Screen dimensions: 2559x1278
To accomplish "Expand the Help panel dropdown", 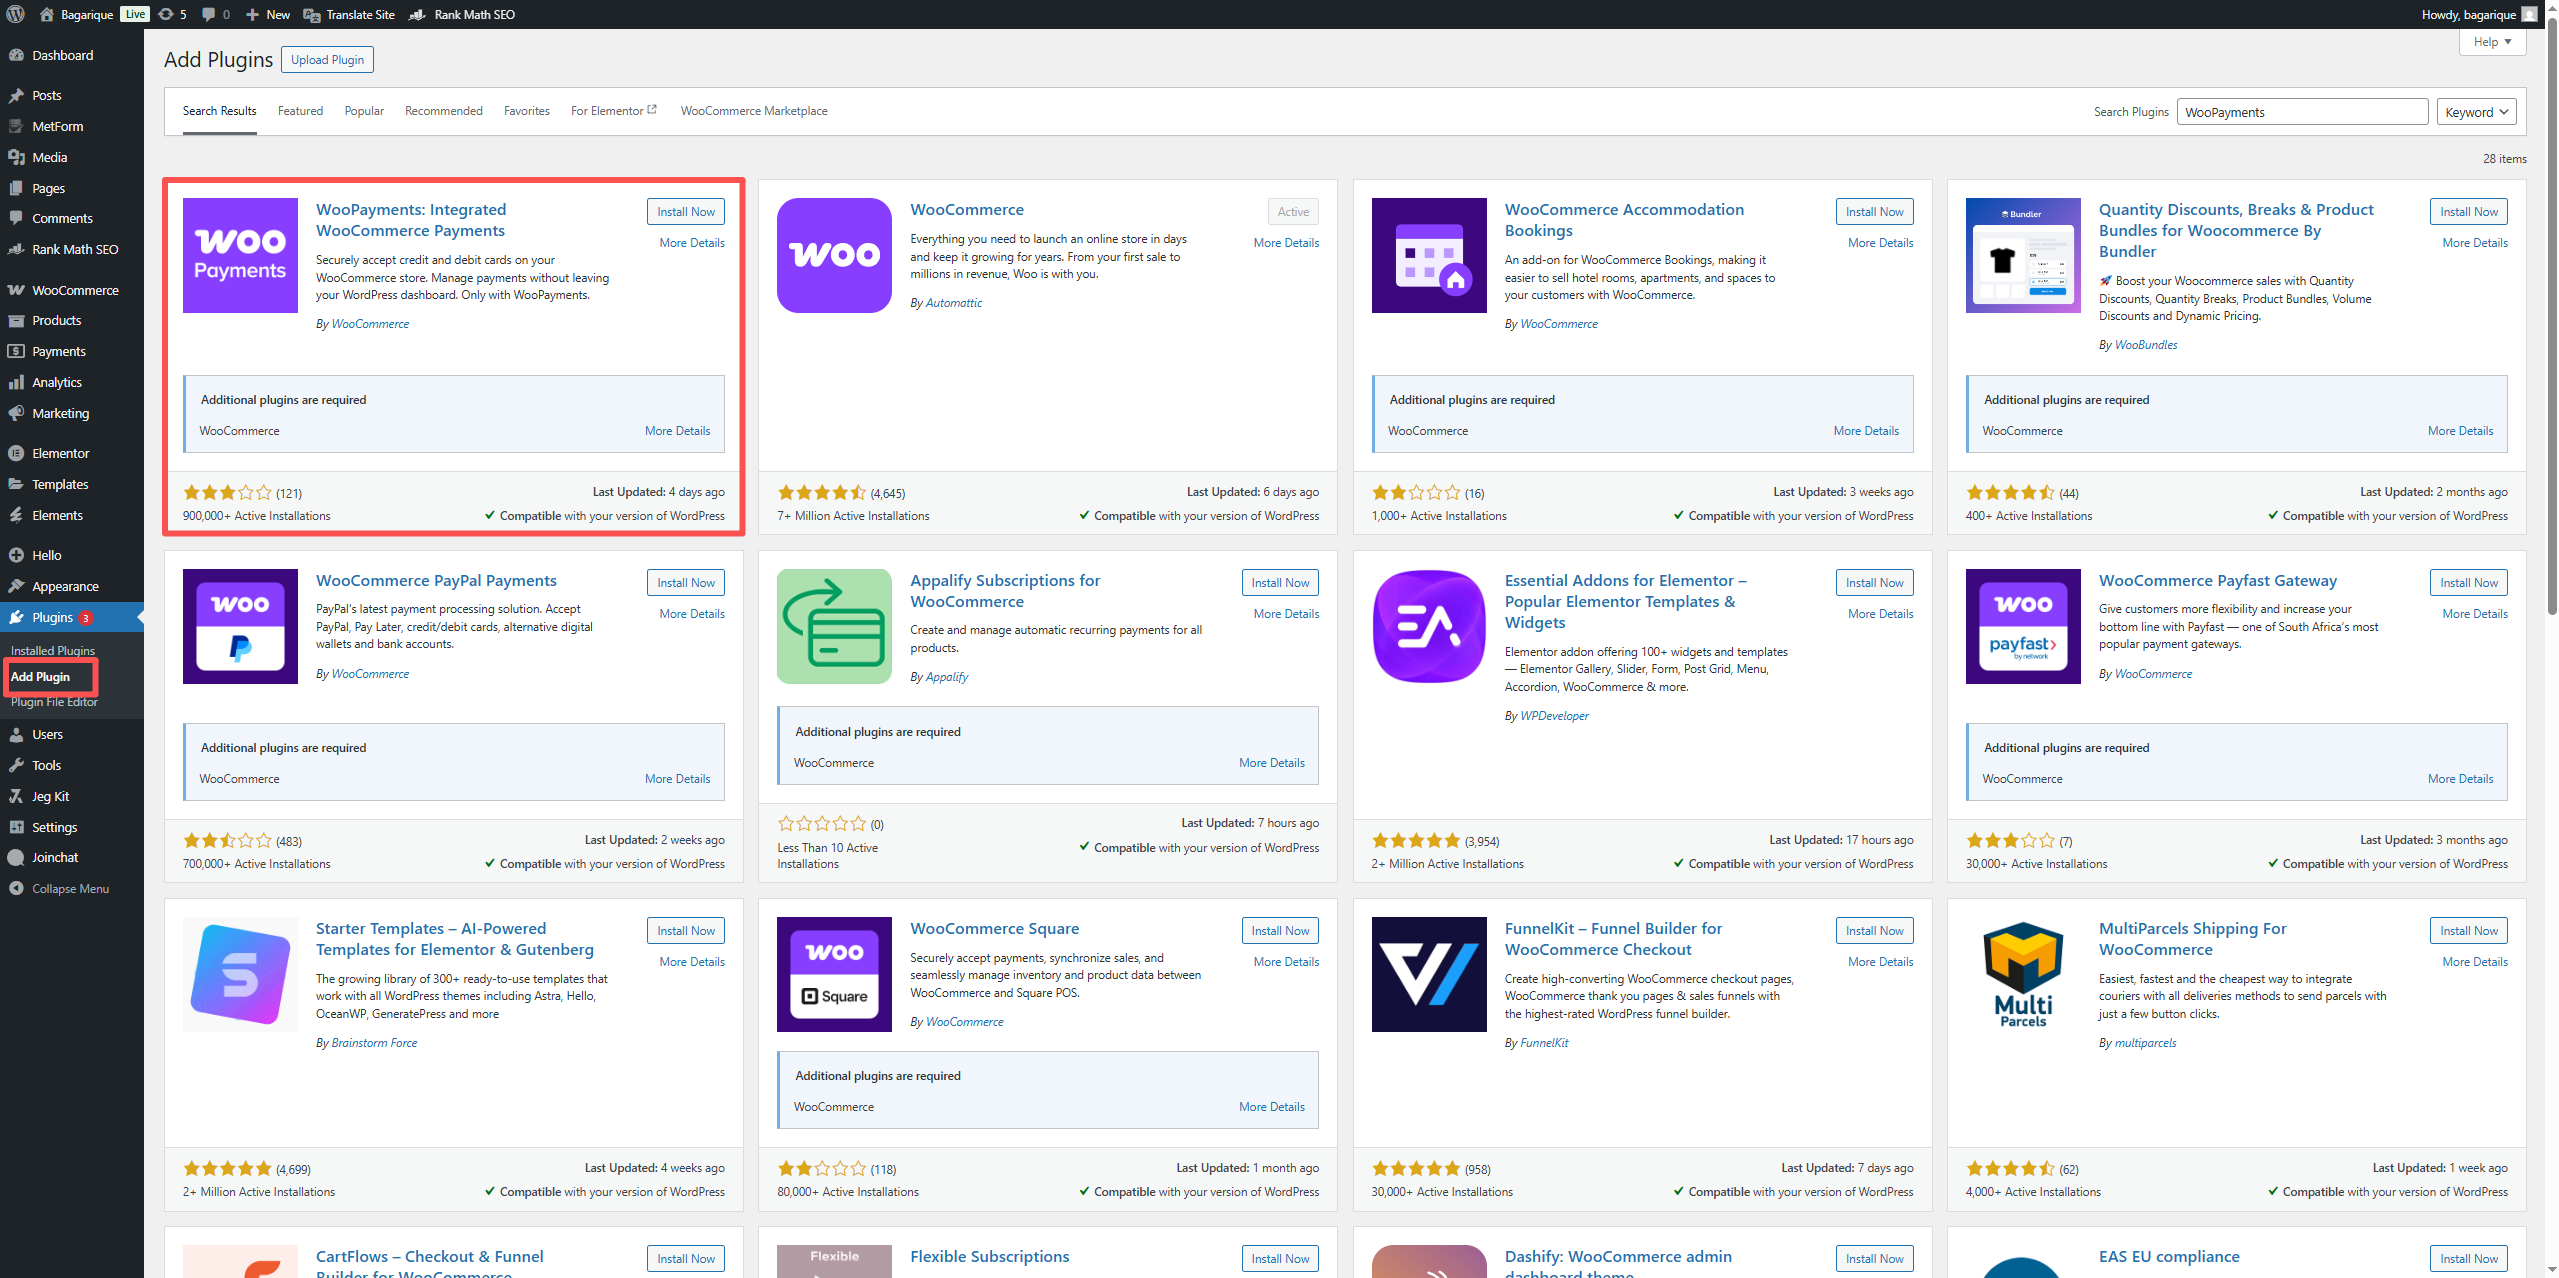I will point(2491,42).
